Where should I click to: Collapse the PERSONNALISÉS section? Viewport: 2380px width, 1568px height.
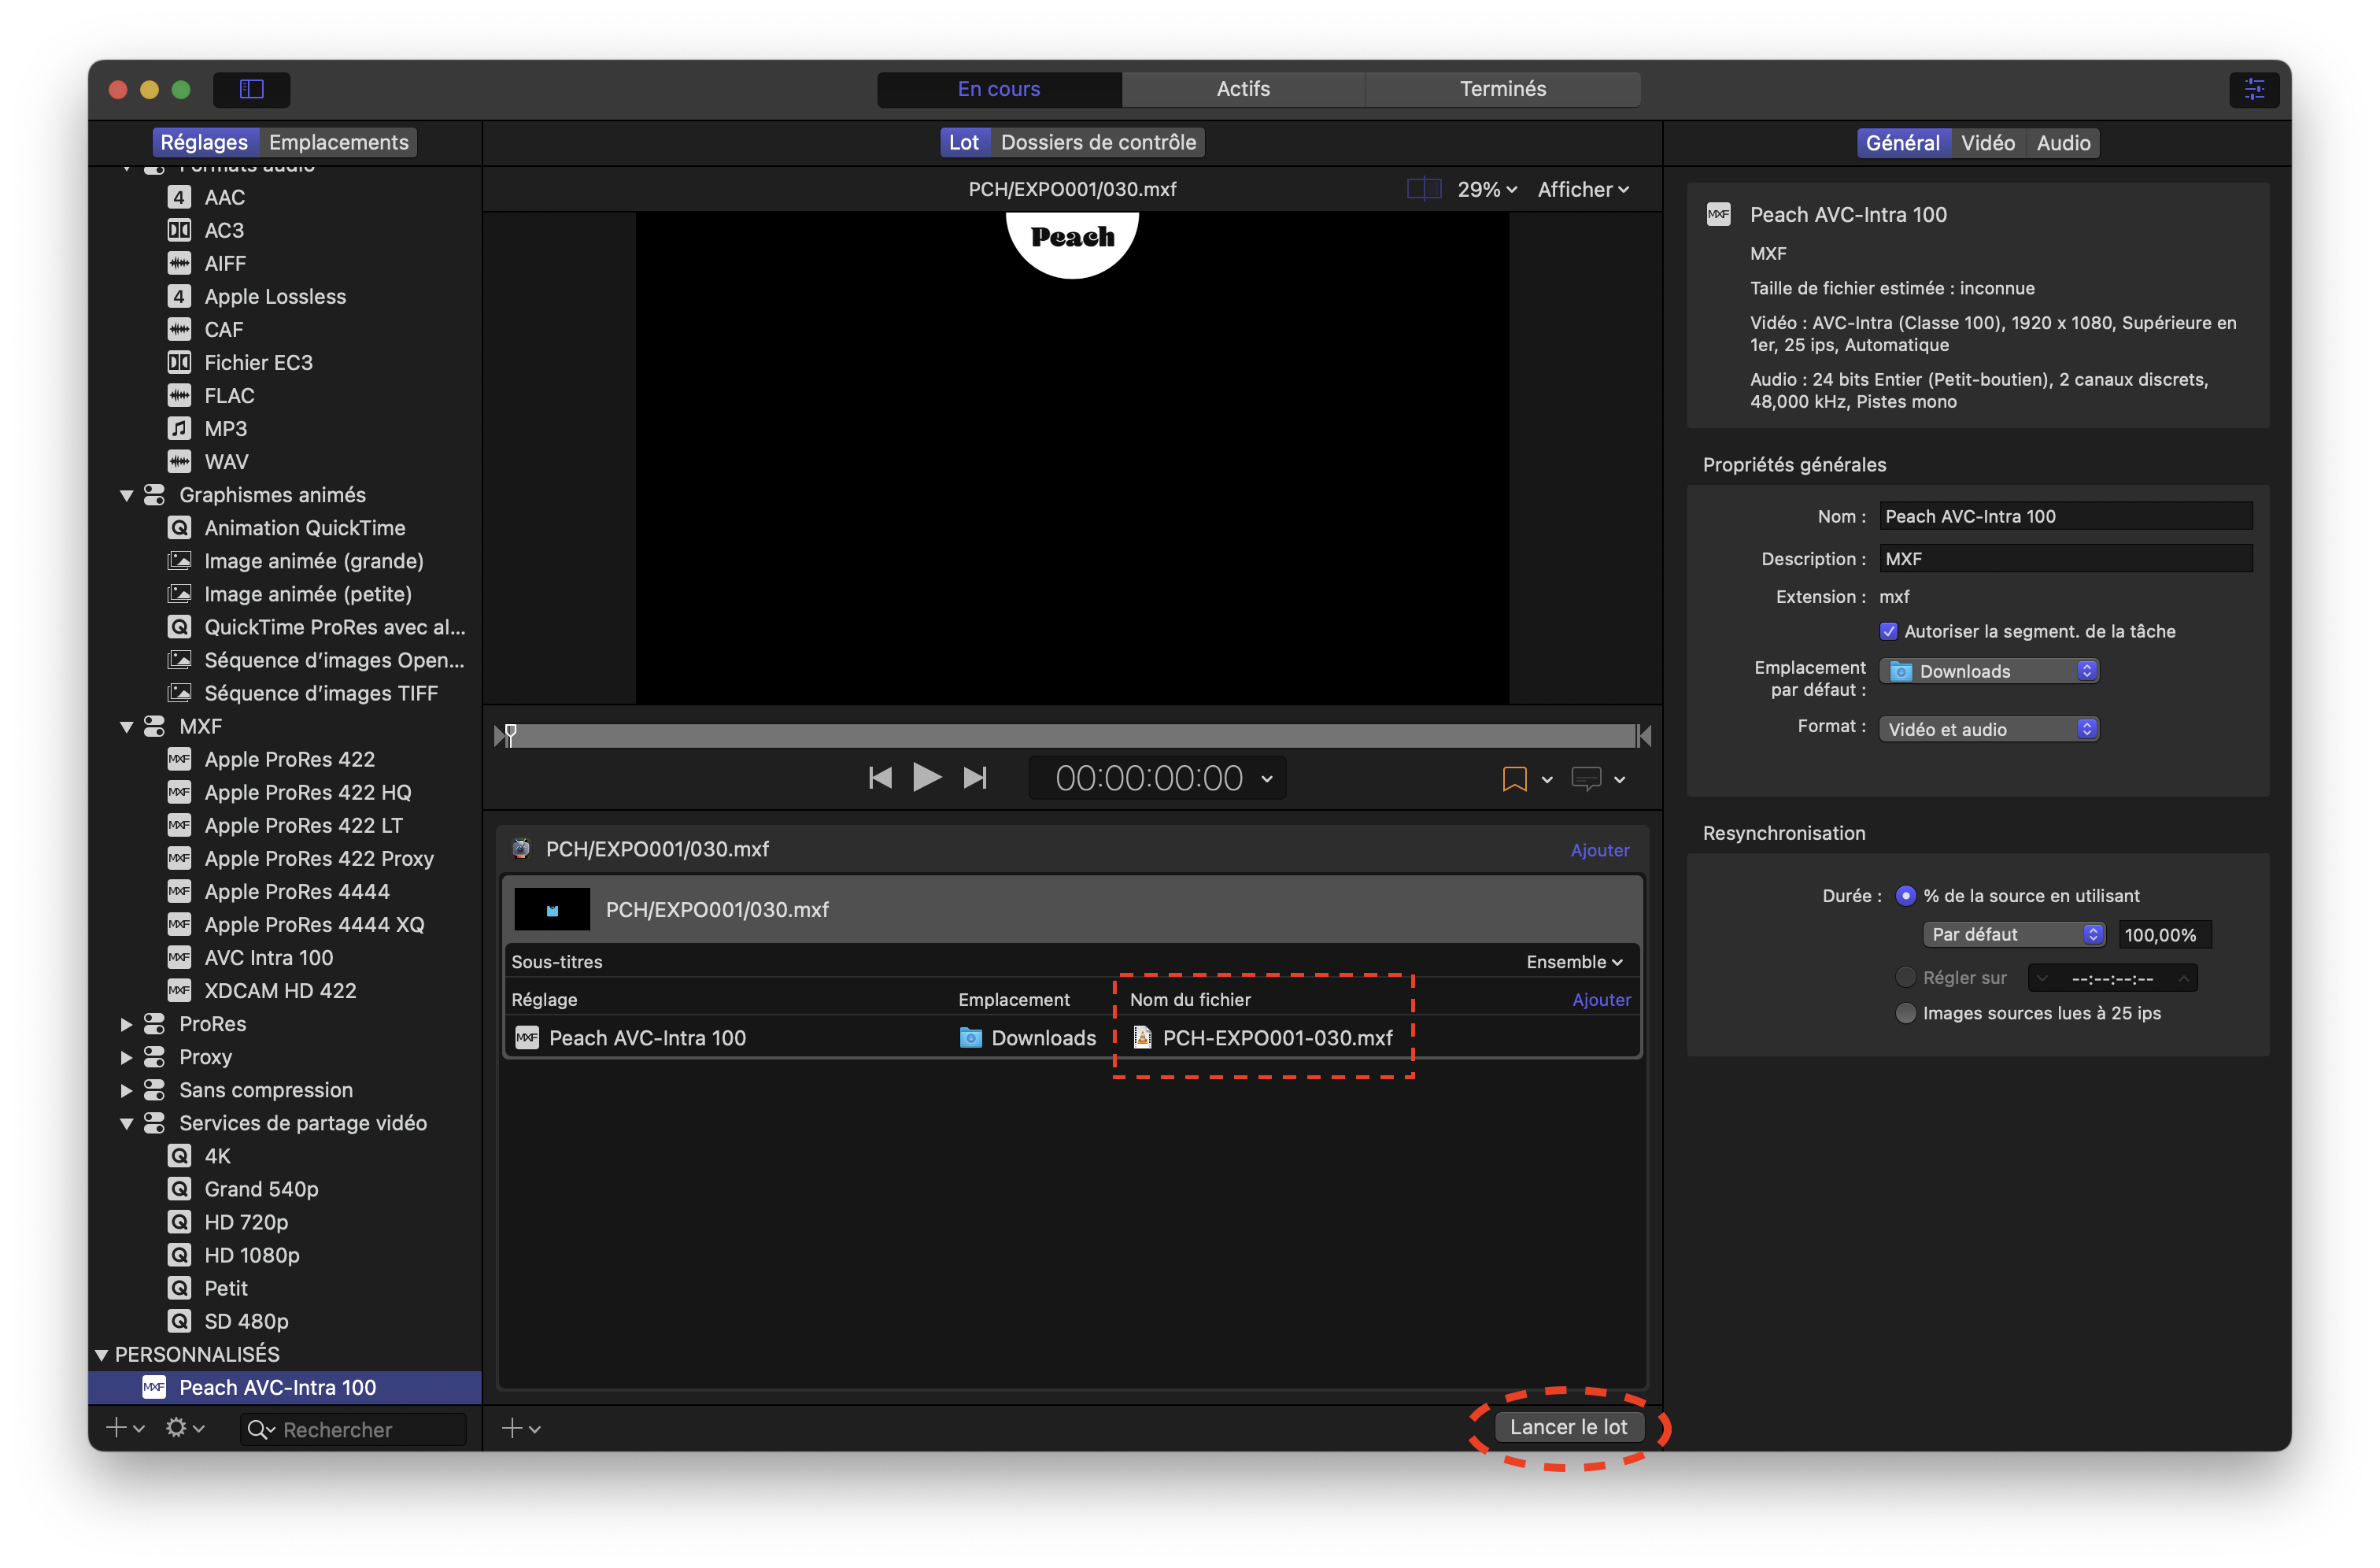(101, 1355)
